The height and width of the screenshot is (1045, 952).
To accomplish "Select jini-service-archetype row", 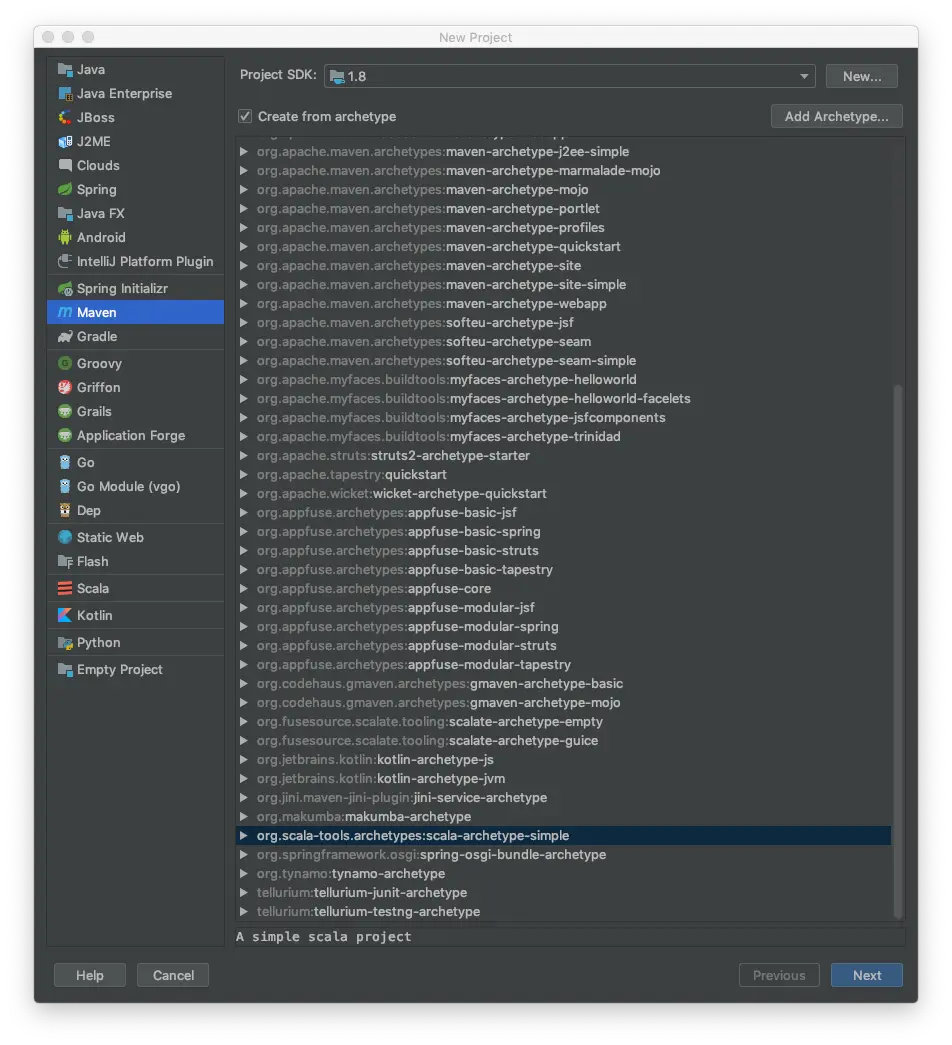I will tap(564, 797).
